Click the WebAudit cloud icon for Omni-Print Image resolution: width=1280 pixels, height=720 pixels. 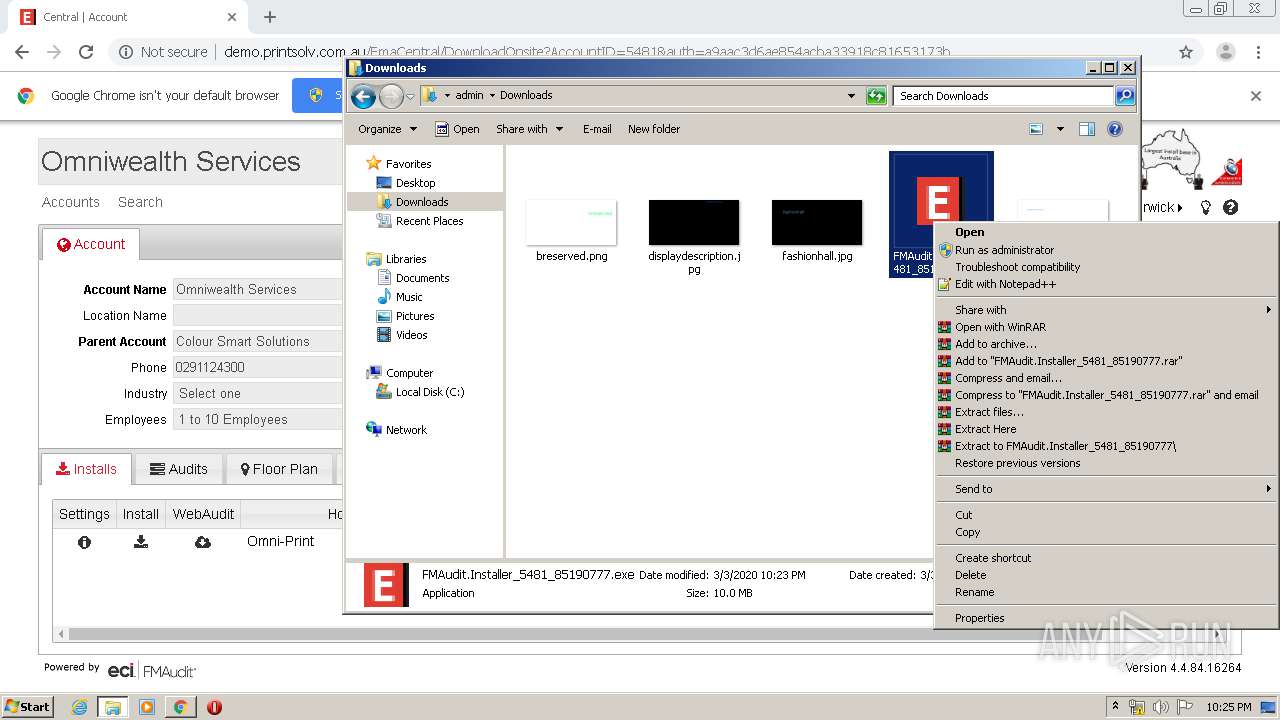(x=203, y=542)
